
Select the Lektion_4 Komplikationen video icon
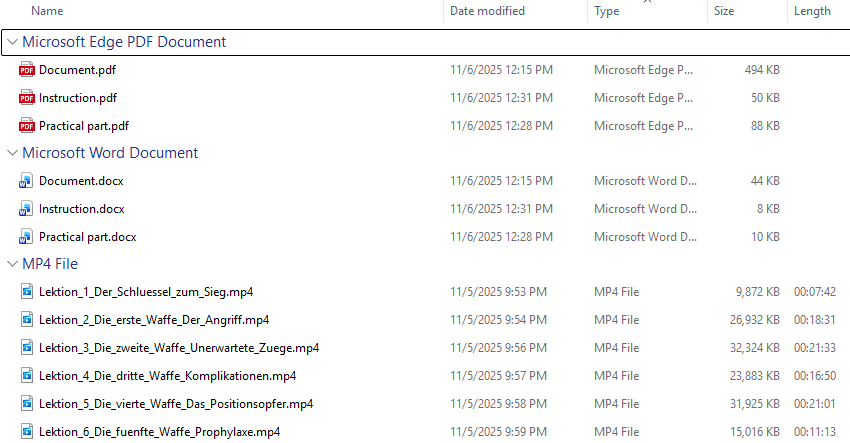tap(26, 376)
